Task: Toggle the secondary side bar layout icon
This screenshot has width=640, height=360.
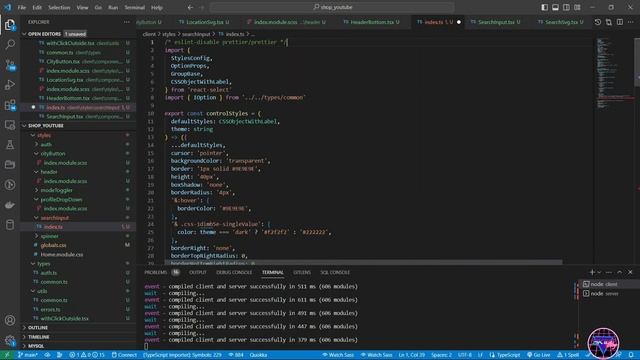Action: pos(567,7)
